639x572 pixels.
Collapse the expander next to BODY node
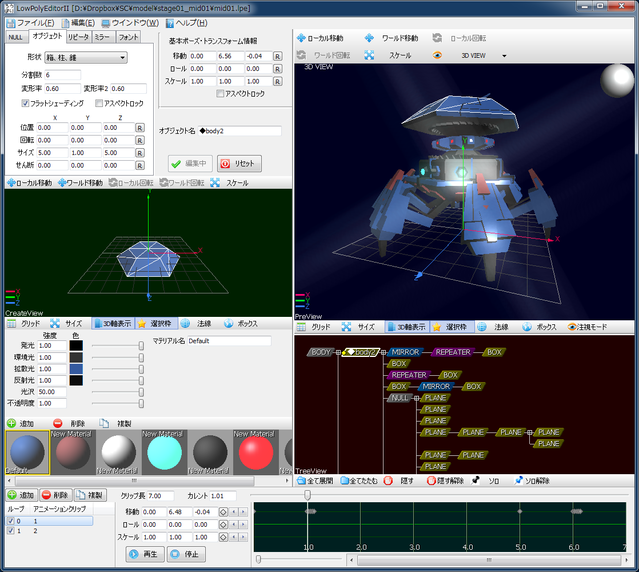[x=338, y=353]
